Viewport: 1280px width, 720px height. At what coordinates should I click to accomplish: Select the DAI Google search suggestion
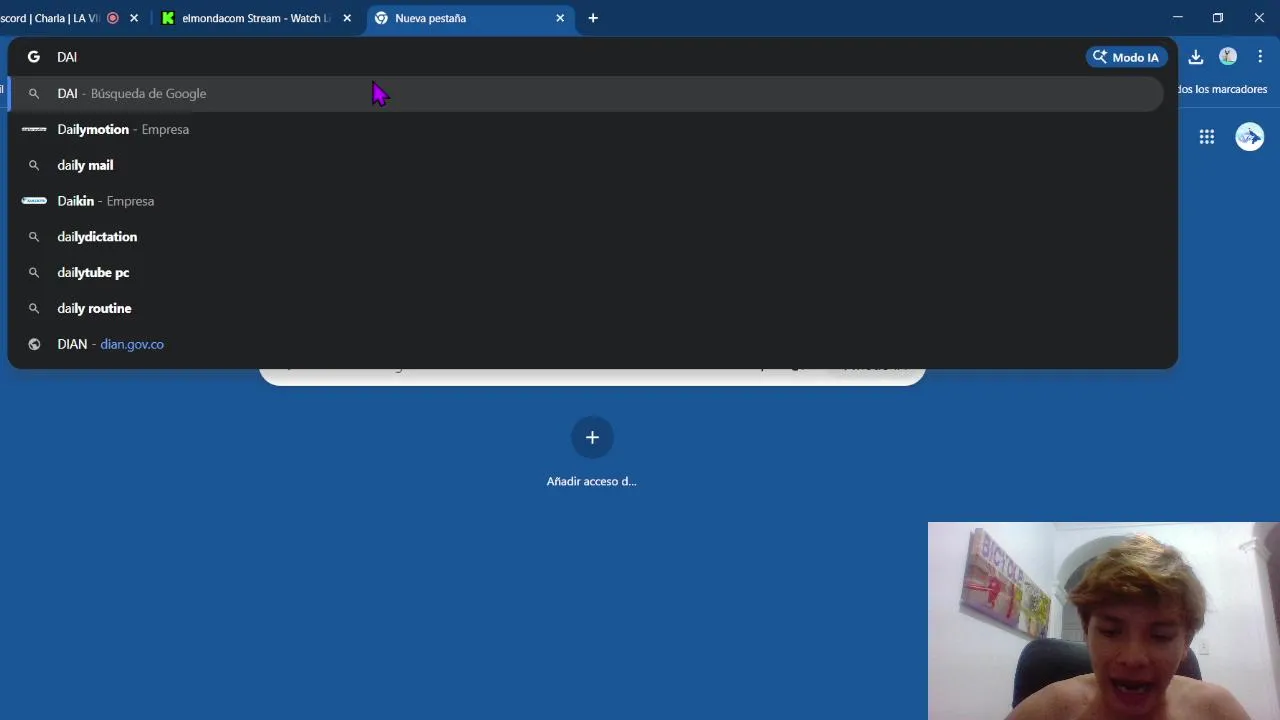pyautogui.click(x=586, y=93)
